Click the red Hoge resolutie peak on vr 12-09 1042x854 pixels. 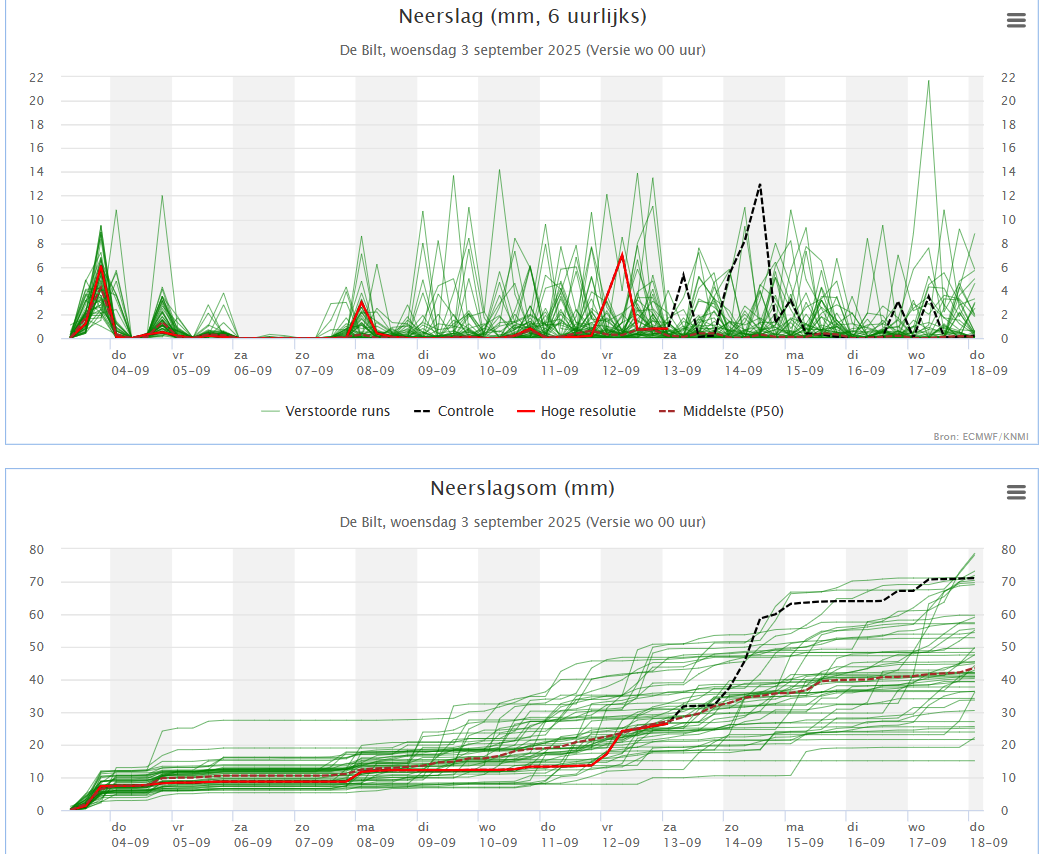click(x=622, y=255)
